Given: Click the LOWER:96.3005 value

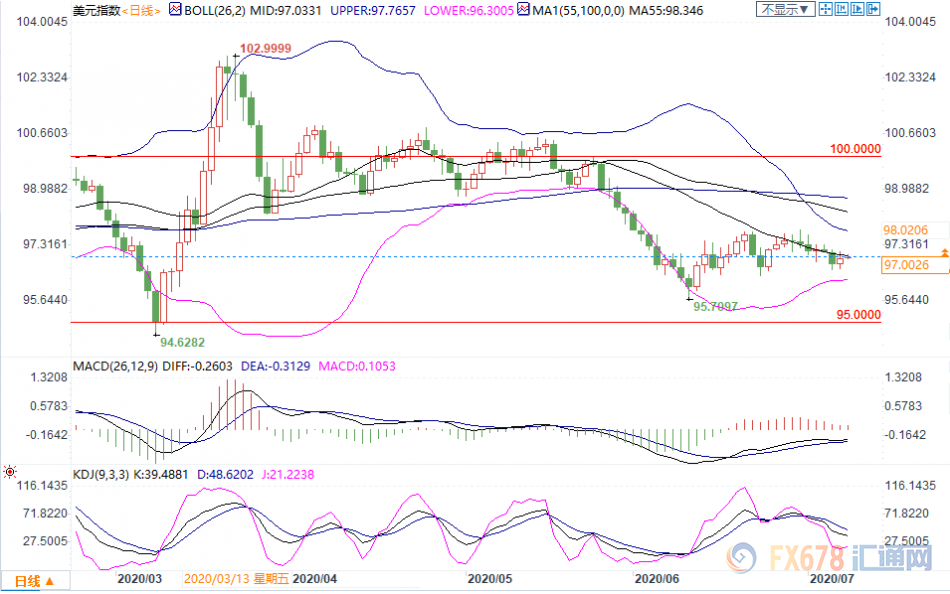Looking at the screenshot, I should pyautogui.click(x=468, y=10).
